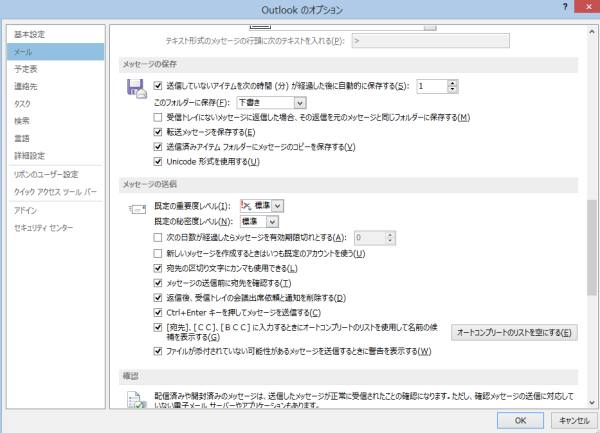Open the 既定の秘密度レベル dropdown

pos(272,221)
